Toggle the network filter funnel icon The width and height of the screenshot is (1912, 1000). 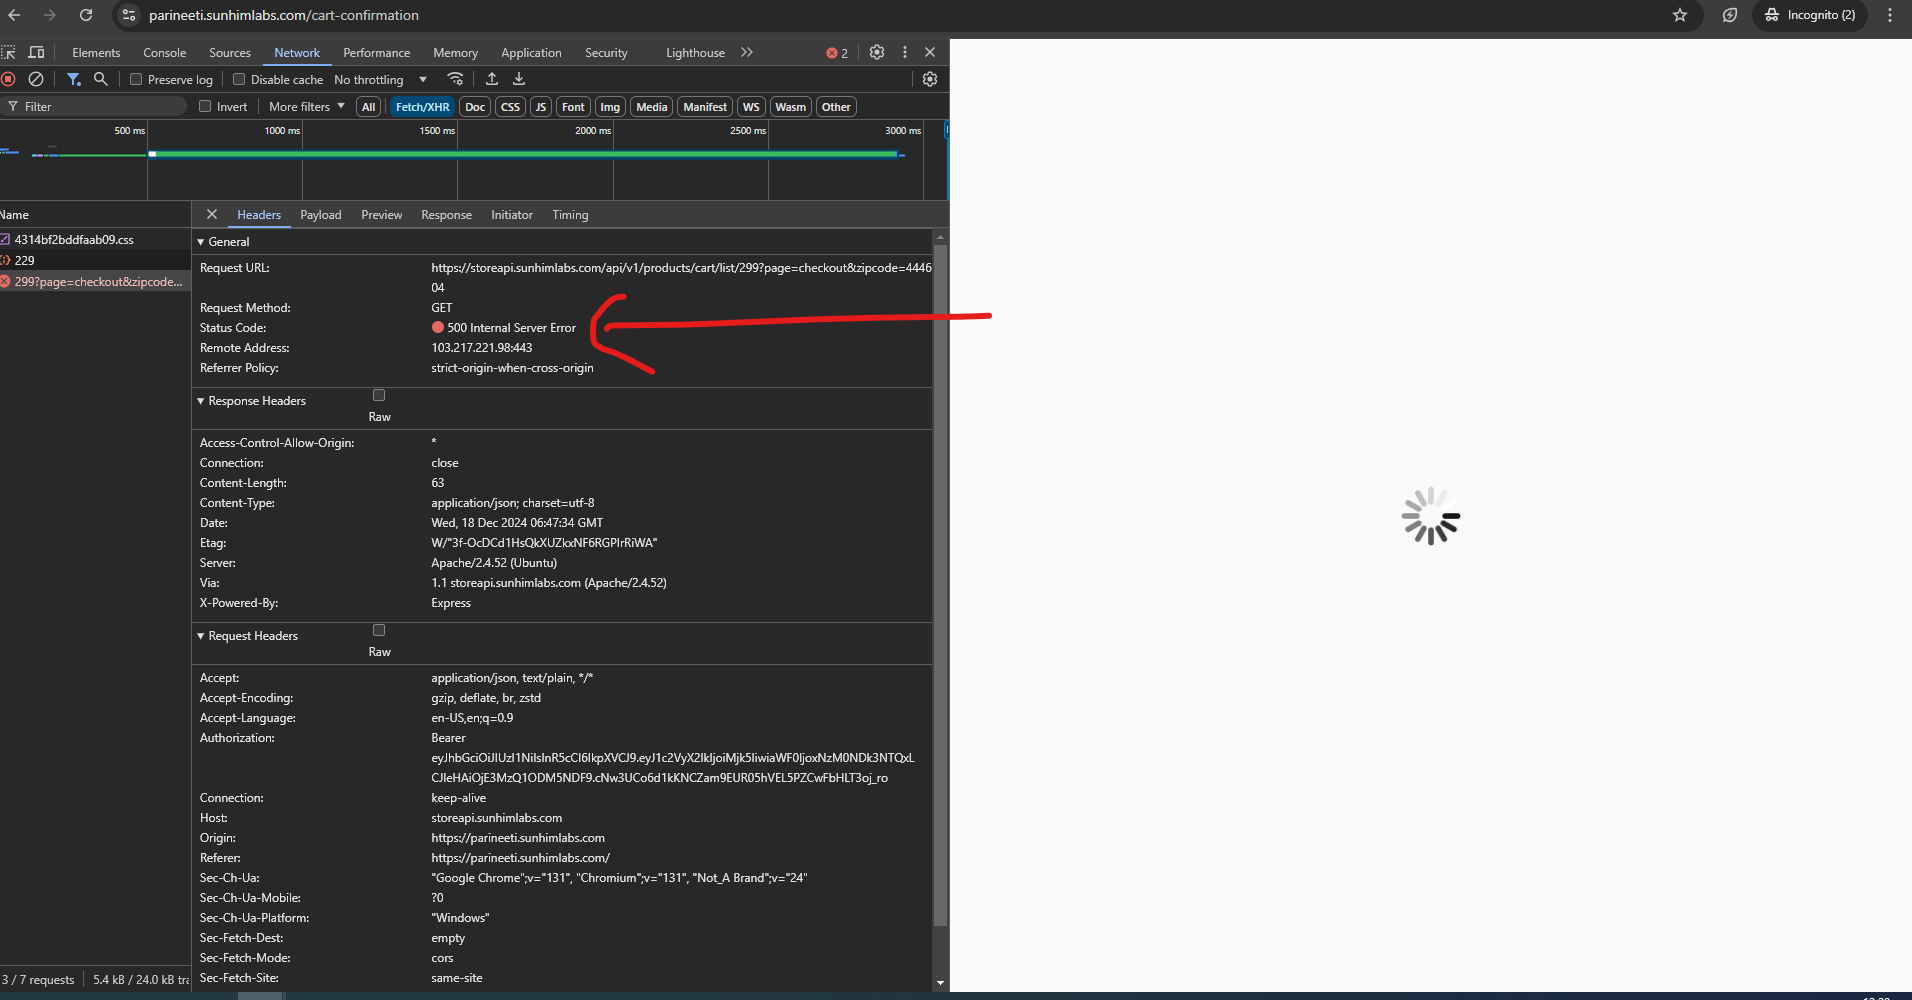click(x=73, y=79)
